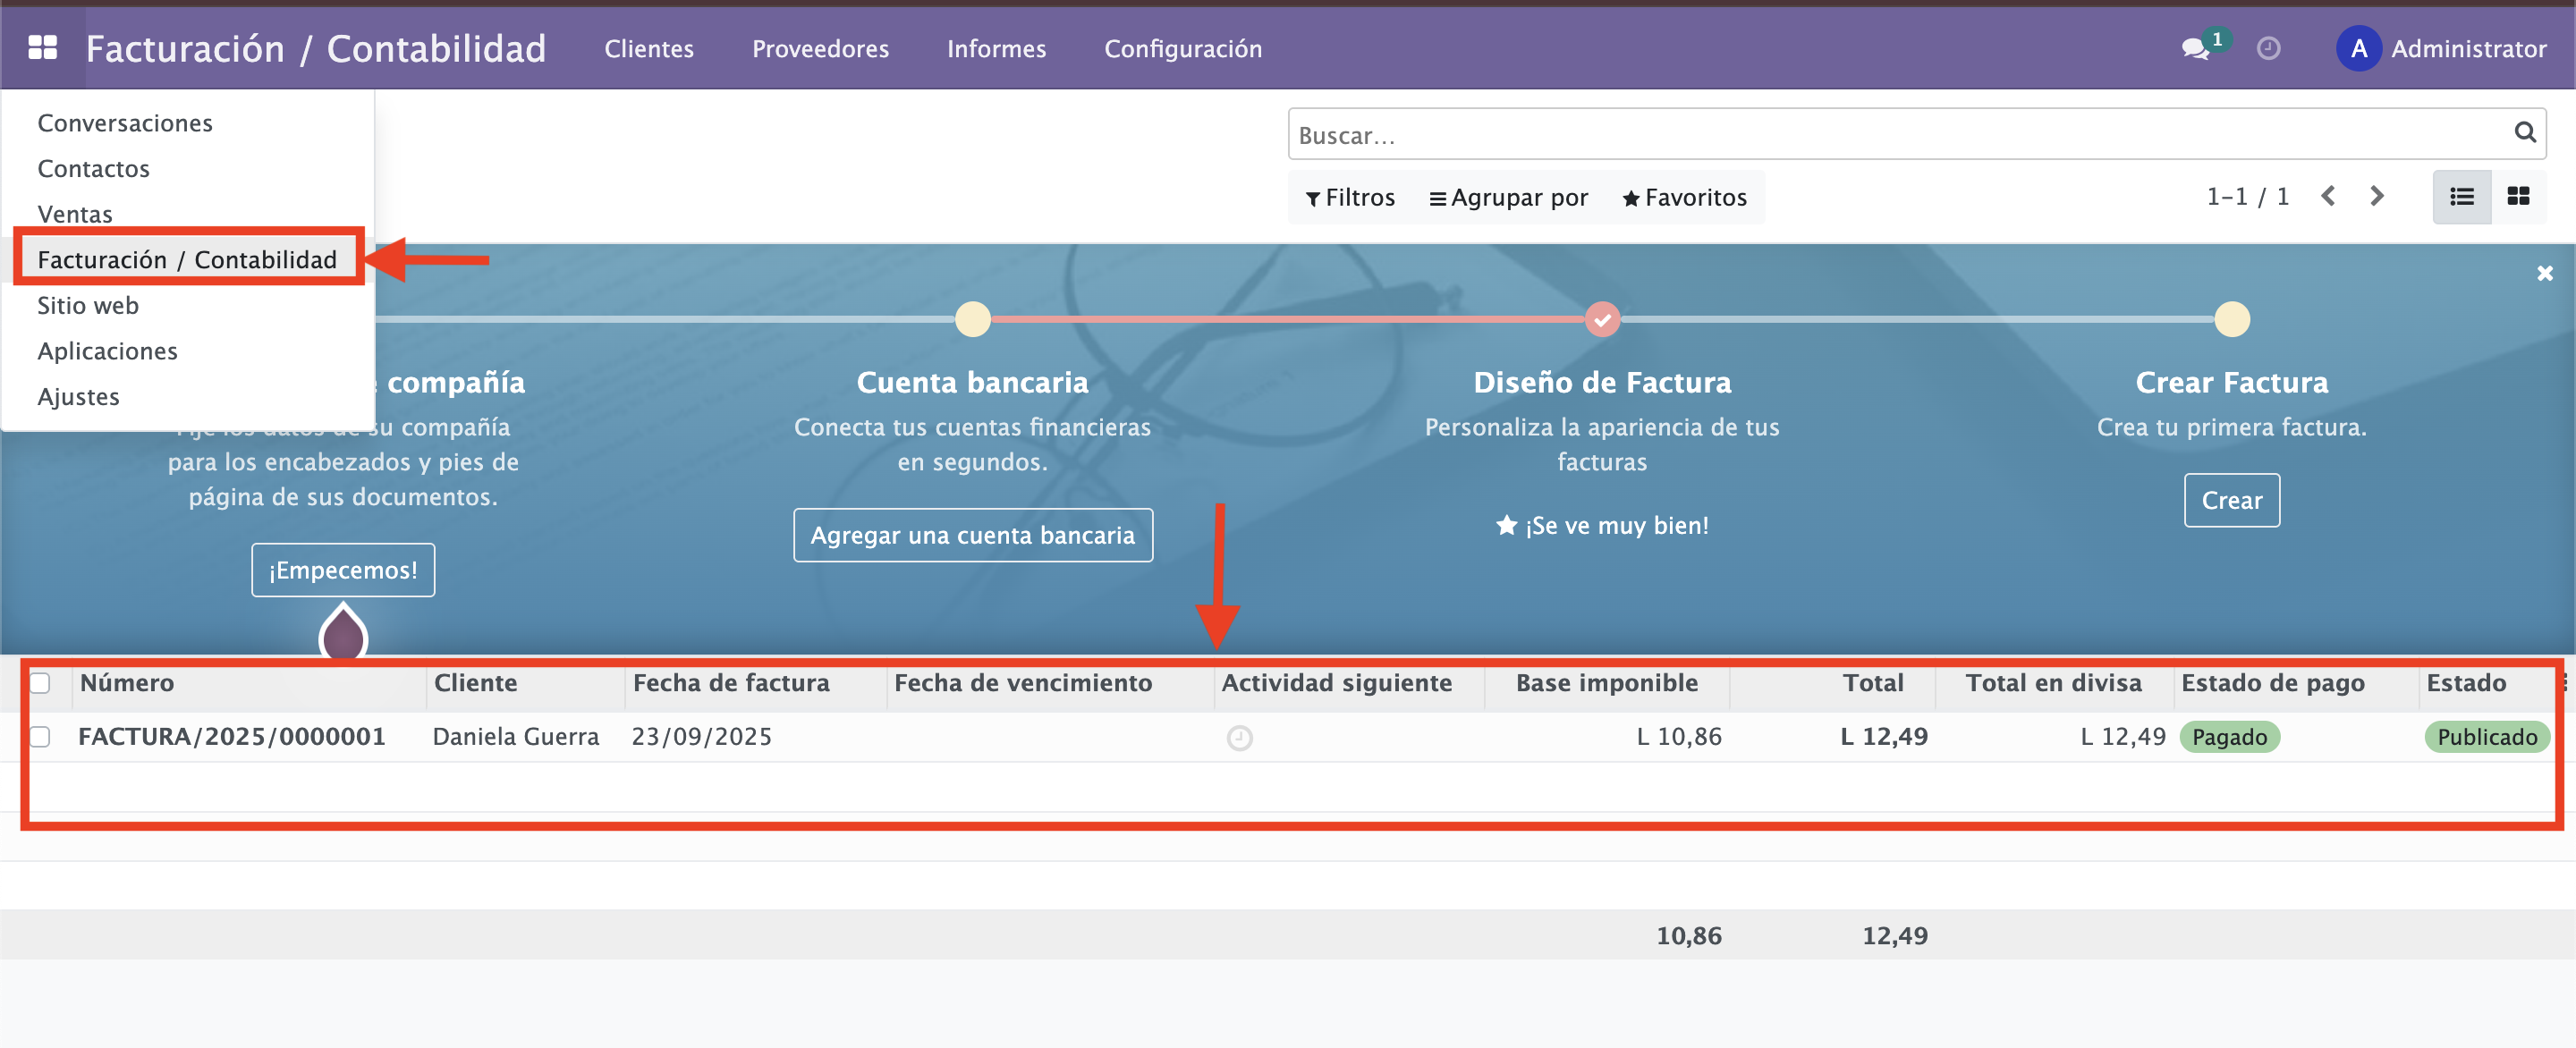Click the Crear Factura step dot
This screenshot has width=2576, height=1048.
2231,319
